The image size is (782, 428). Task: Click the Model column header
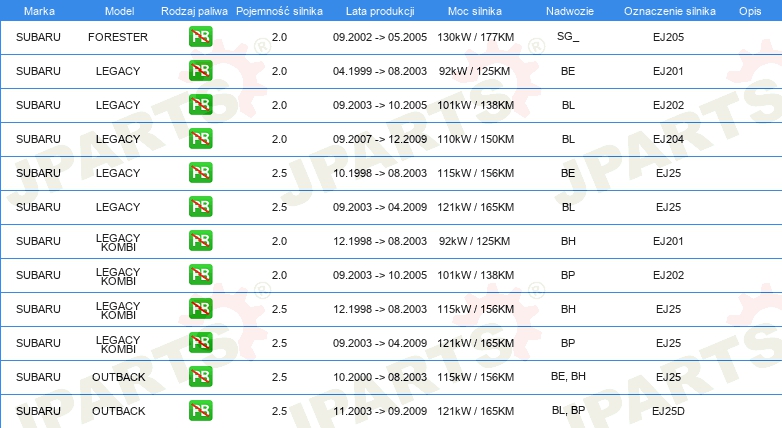(119, 11)
